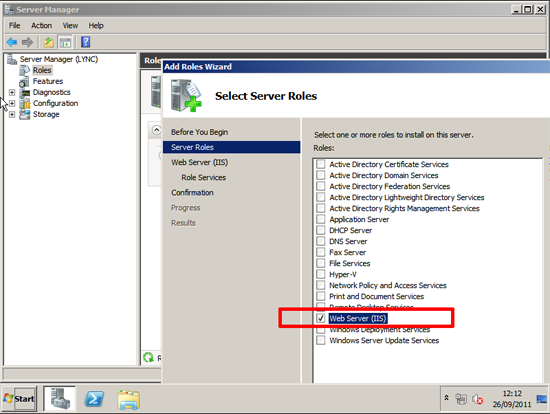The image size is (550, 414).
Task: Go to Confirmation wizard step
Action: (192, 193)
